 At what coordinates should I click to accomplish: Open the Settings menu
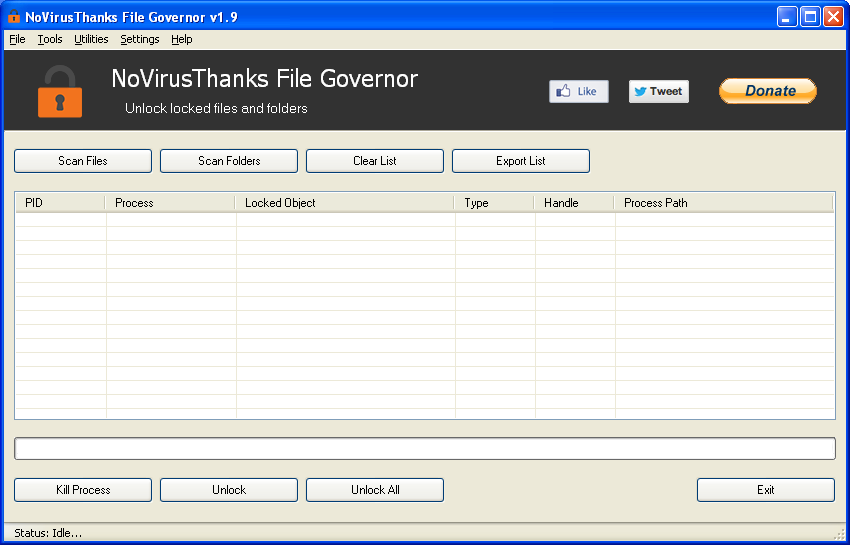[x=140, y=39]
